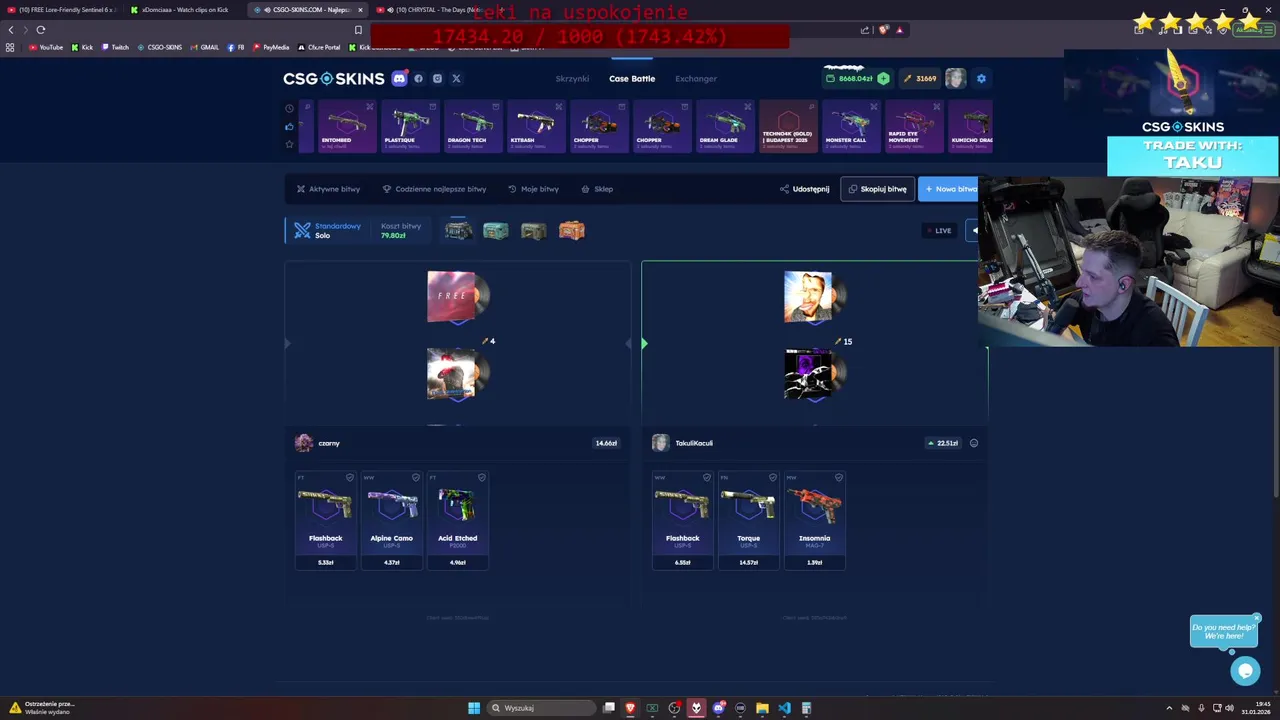Switch to Case Battle tab
The height and width of the screenshot is (720, 1280).
click(x=632, y=78)
